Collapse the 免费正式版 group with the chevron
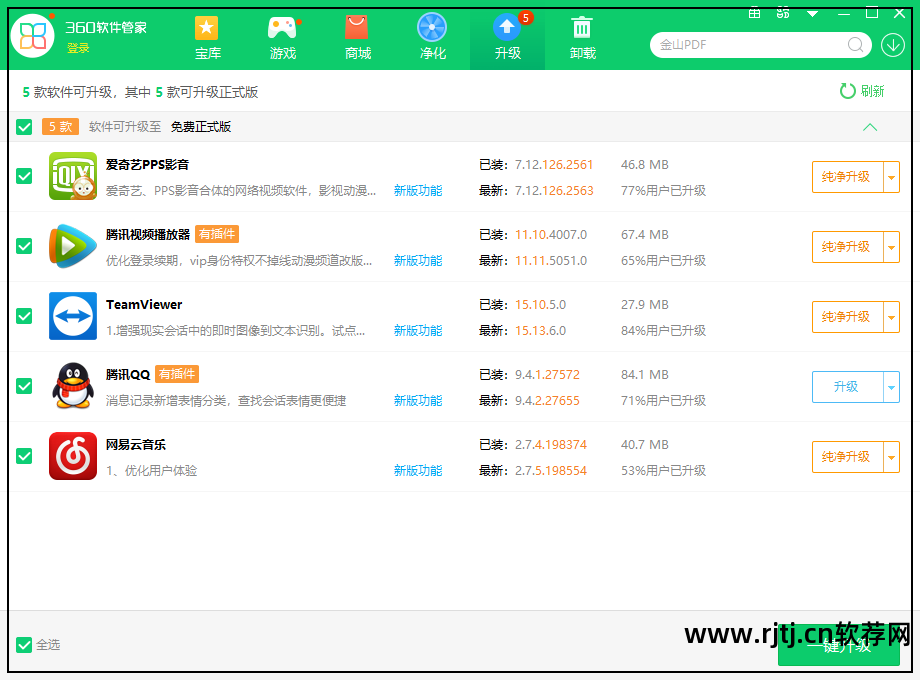This screenshot has height=680, width=920. (870, 127)
